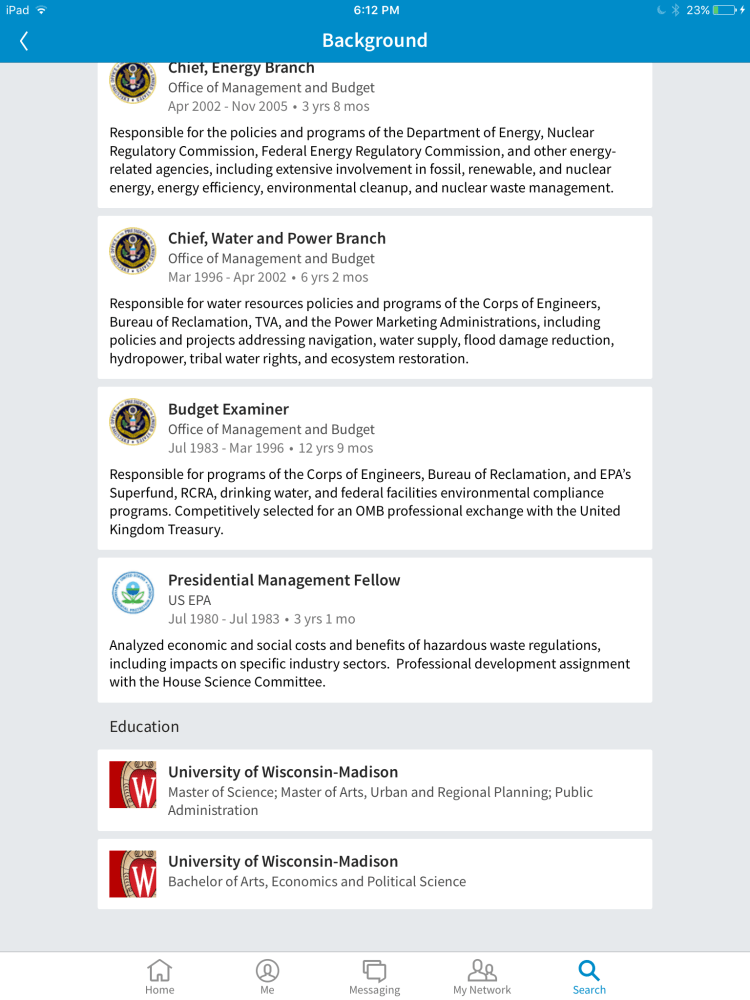This screenshot has height=1000, width=750.
Task: Tap the Wisconsin-Madison logo for bachelor's degree
Action: point(133,874)
